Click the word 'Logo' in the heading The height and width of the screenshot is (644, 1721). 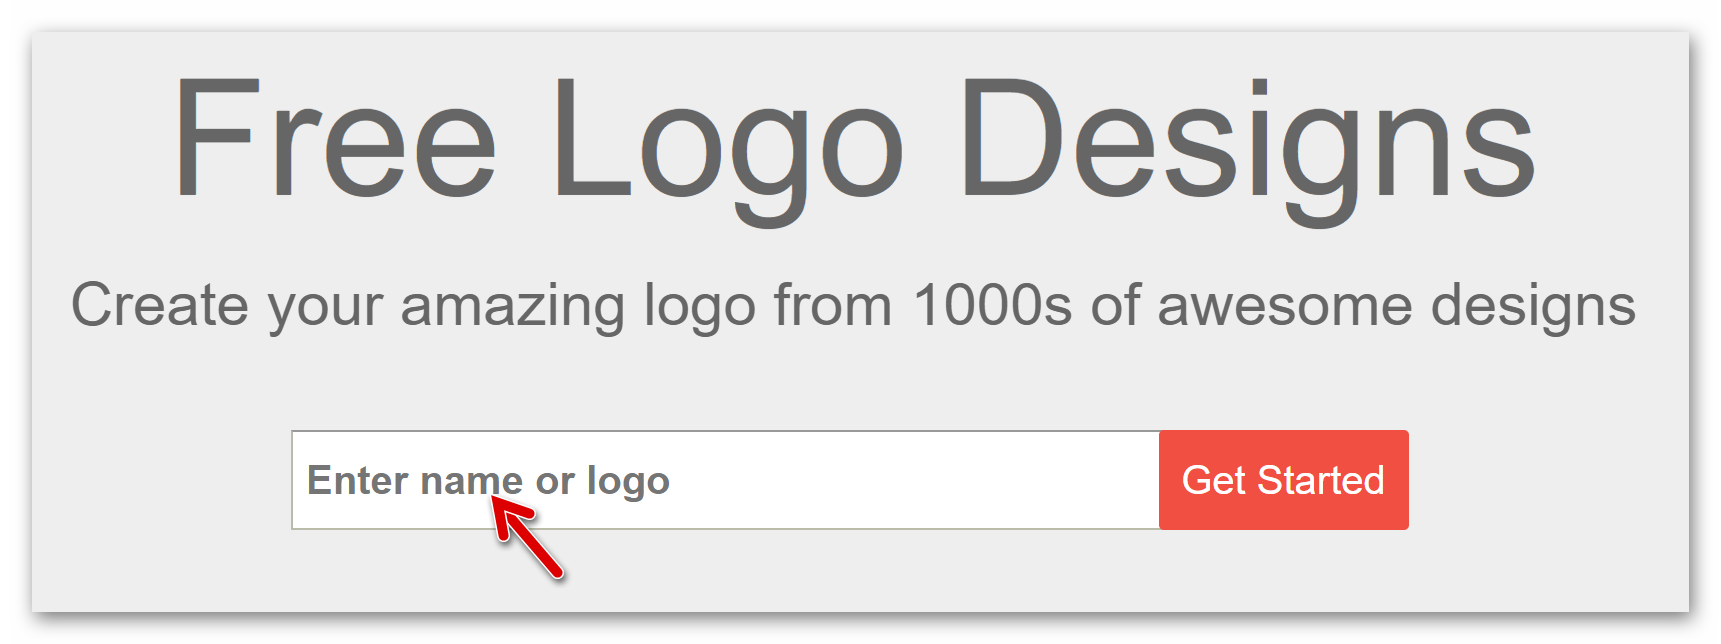pos(728,148)
